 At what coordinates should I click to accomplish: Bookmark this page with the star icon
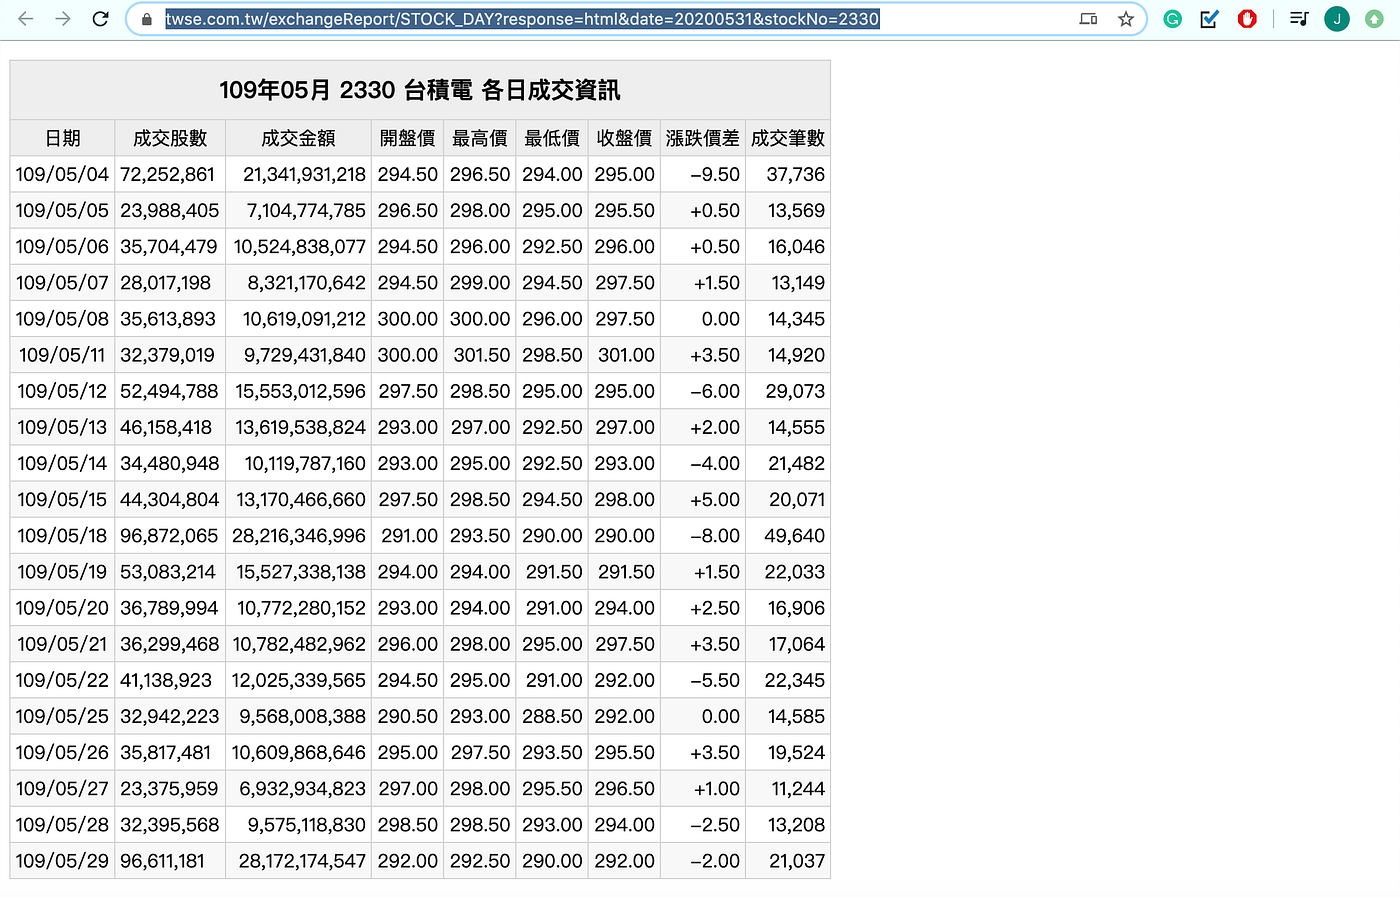click(1126, 19)
